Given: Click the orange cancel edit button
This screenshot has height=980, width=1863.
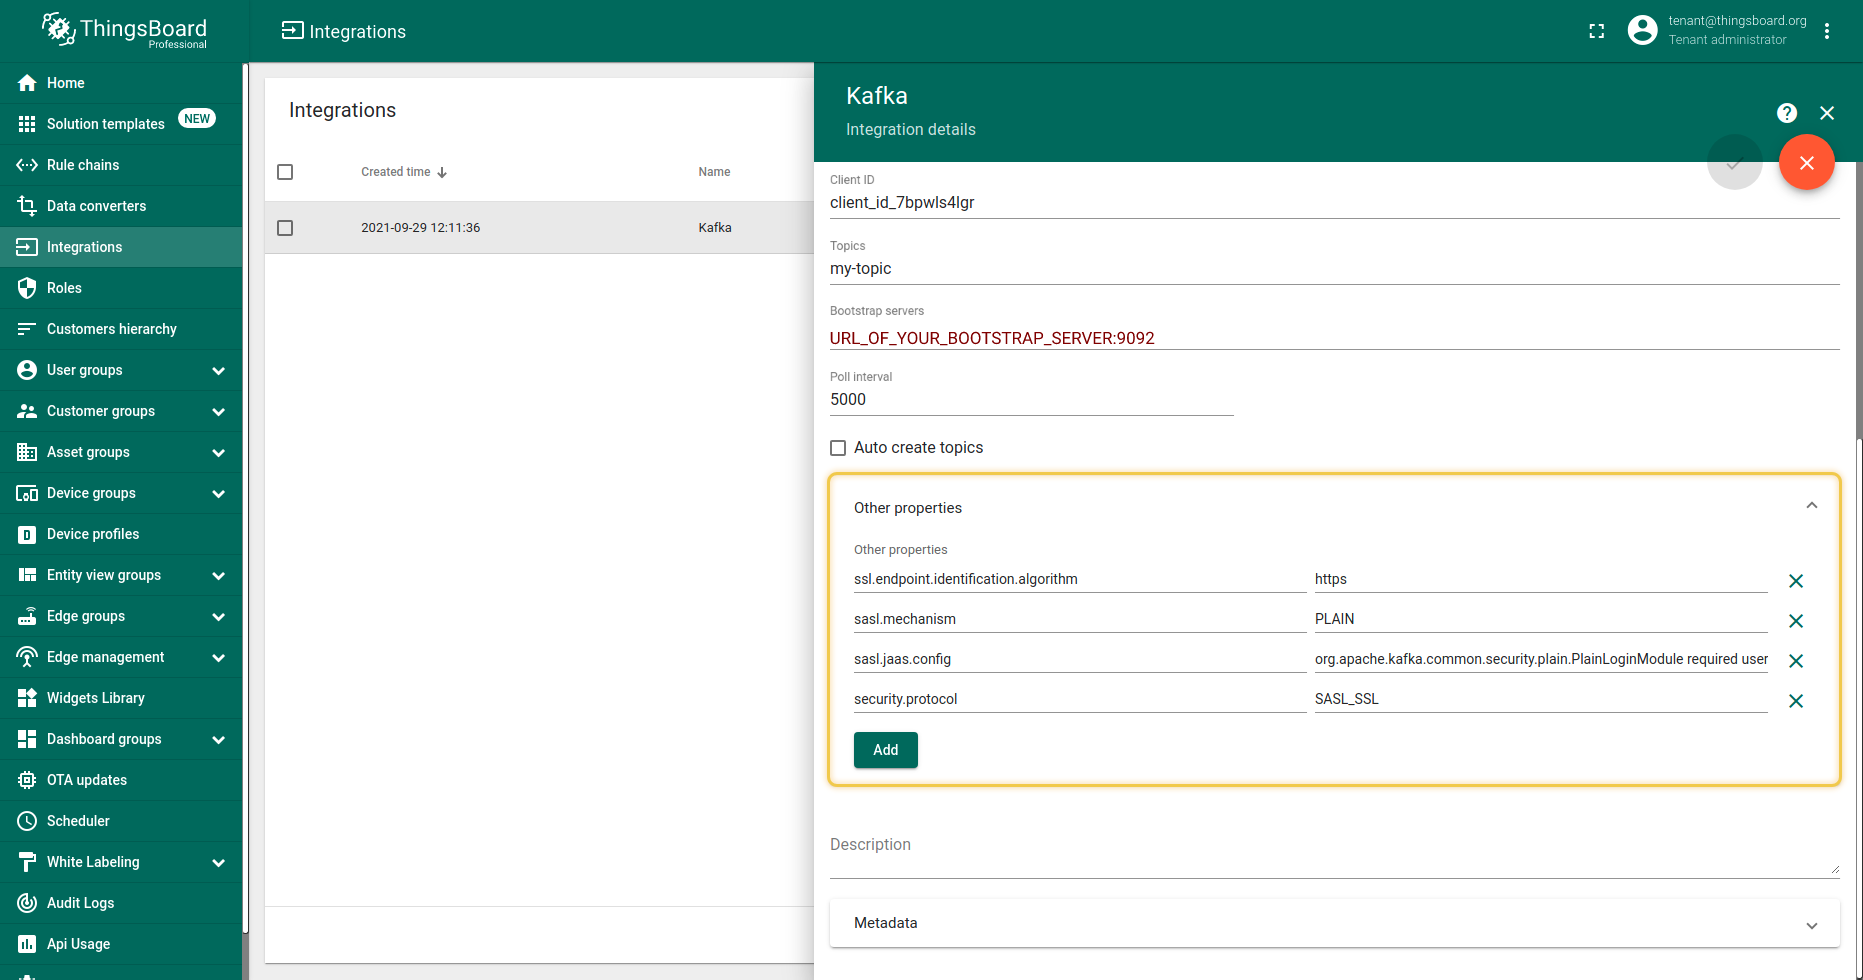Looking at the screenshot, I should point(1806,163).
